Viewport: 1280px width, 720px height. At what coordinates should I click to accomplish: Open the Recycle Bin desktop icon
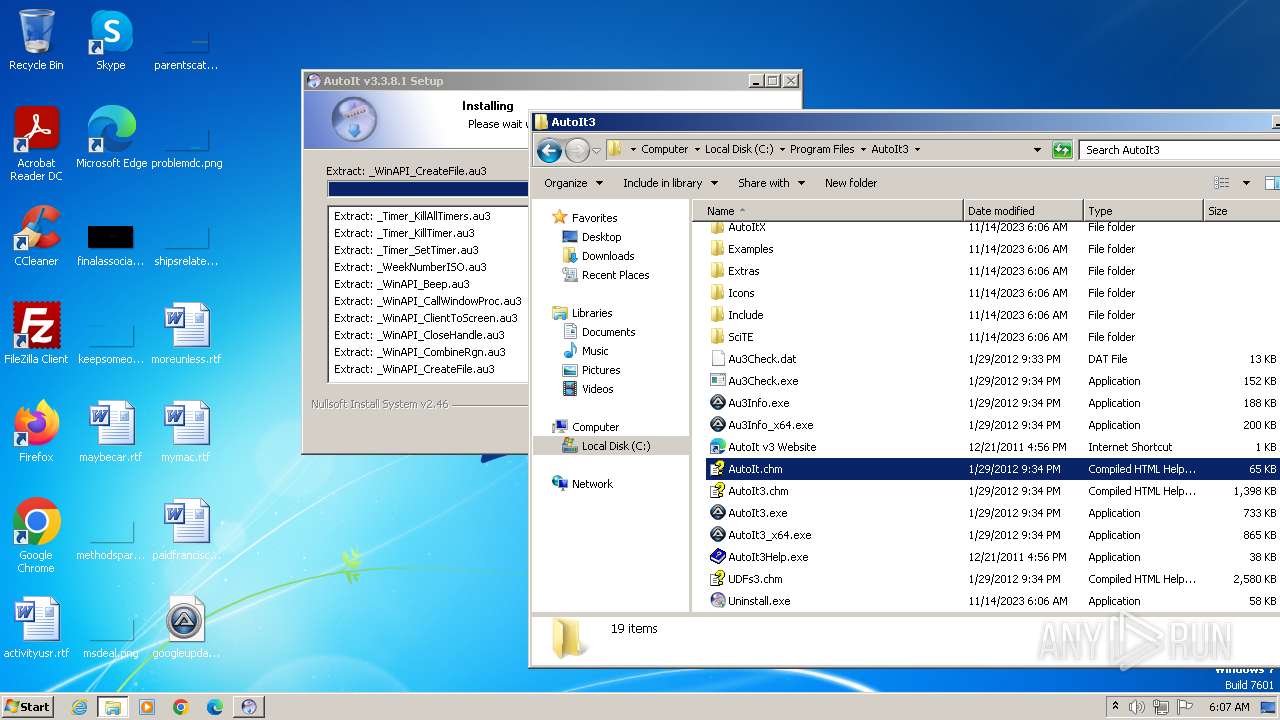[x=36, y=40]
